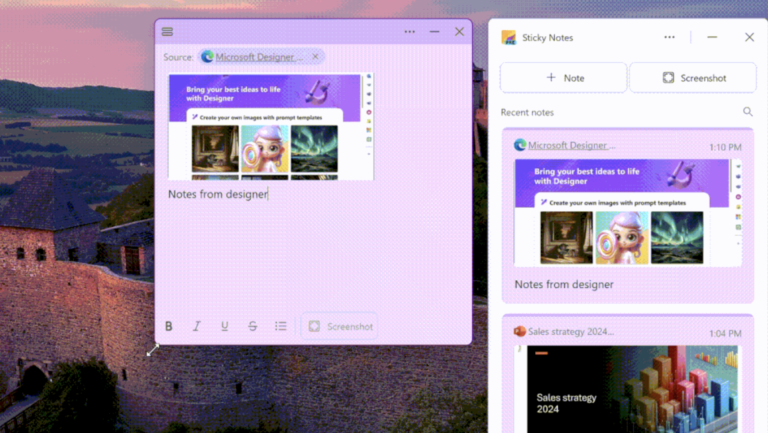Click Screenshot button in Sticky Notes list

[693, 78]
